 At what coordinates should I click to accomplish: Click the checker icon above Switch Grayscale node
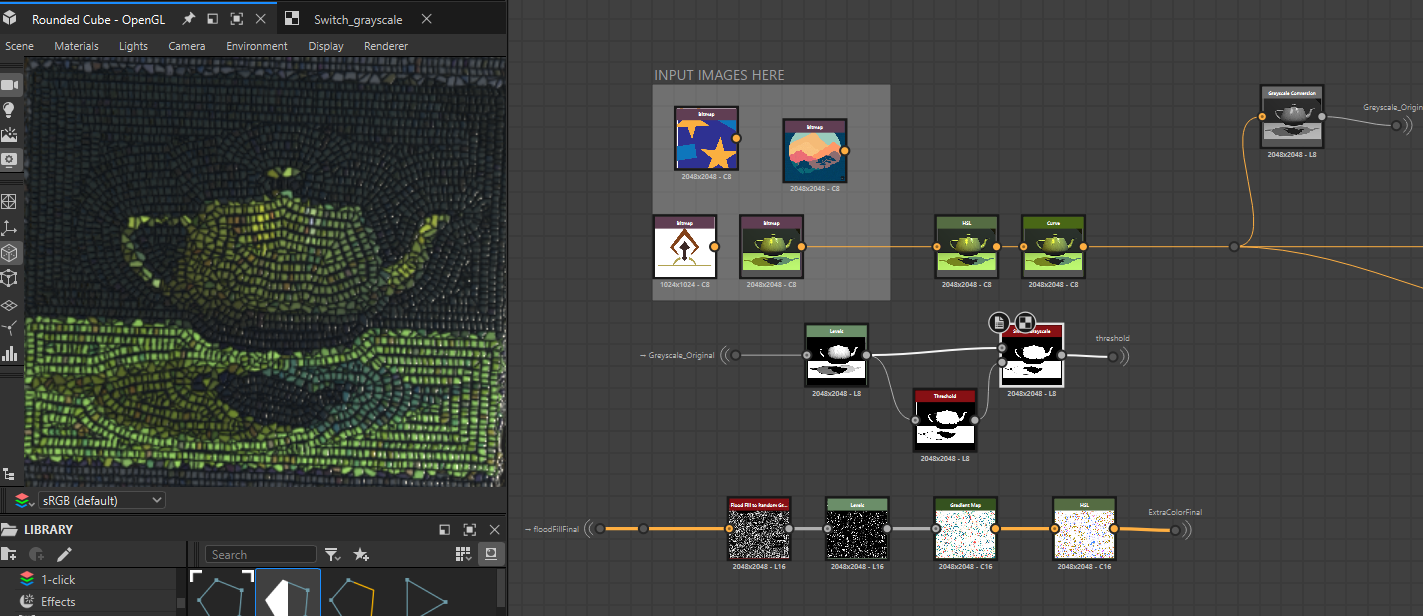pyautogui.click(x=1025, y=322)
